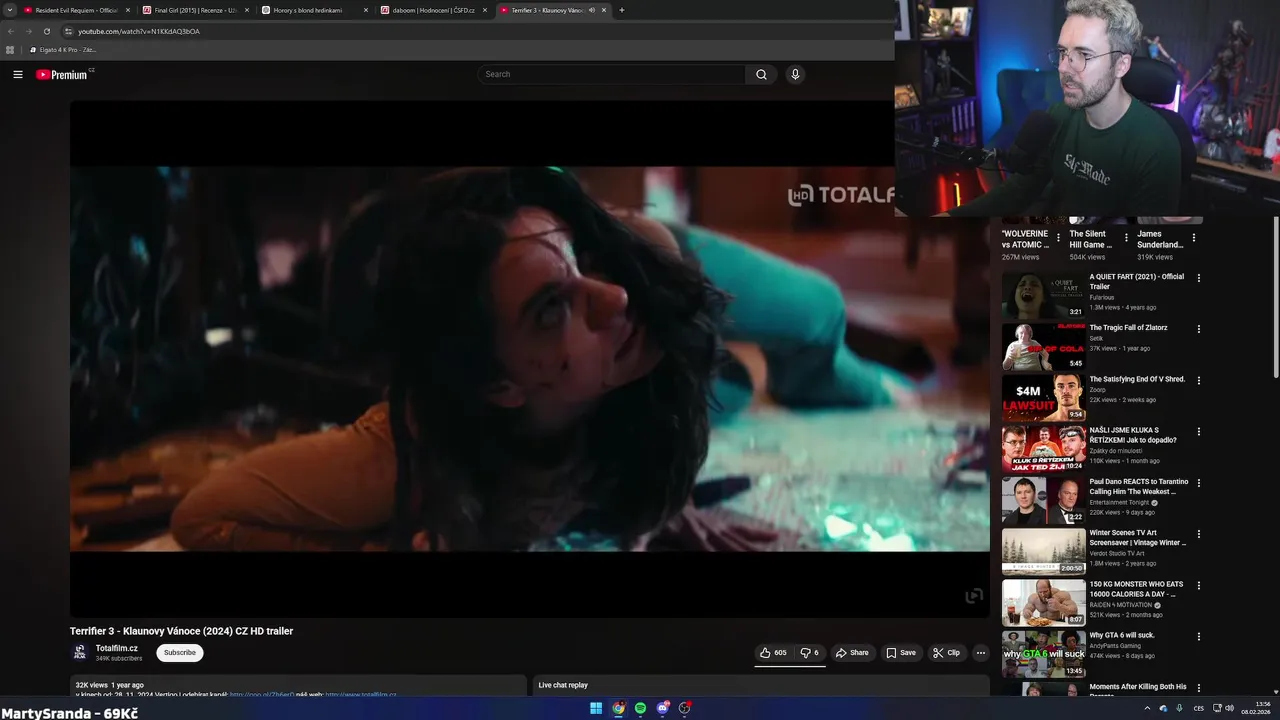Open the Totalfilm.cz channel avatar
Viewport: 1280px width, 720px height.
(80, 653)
